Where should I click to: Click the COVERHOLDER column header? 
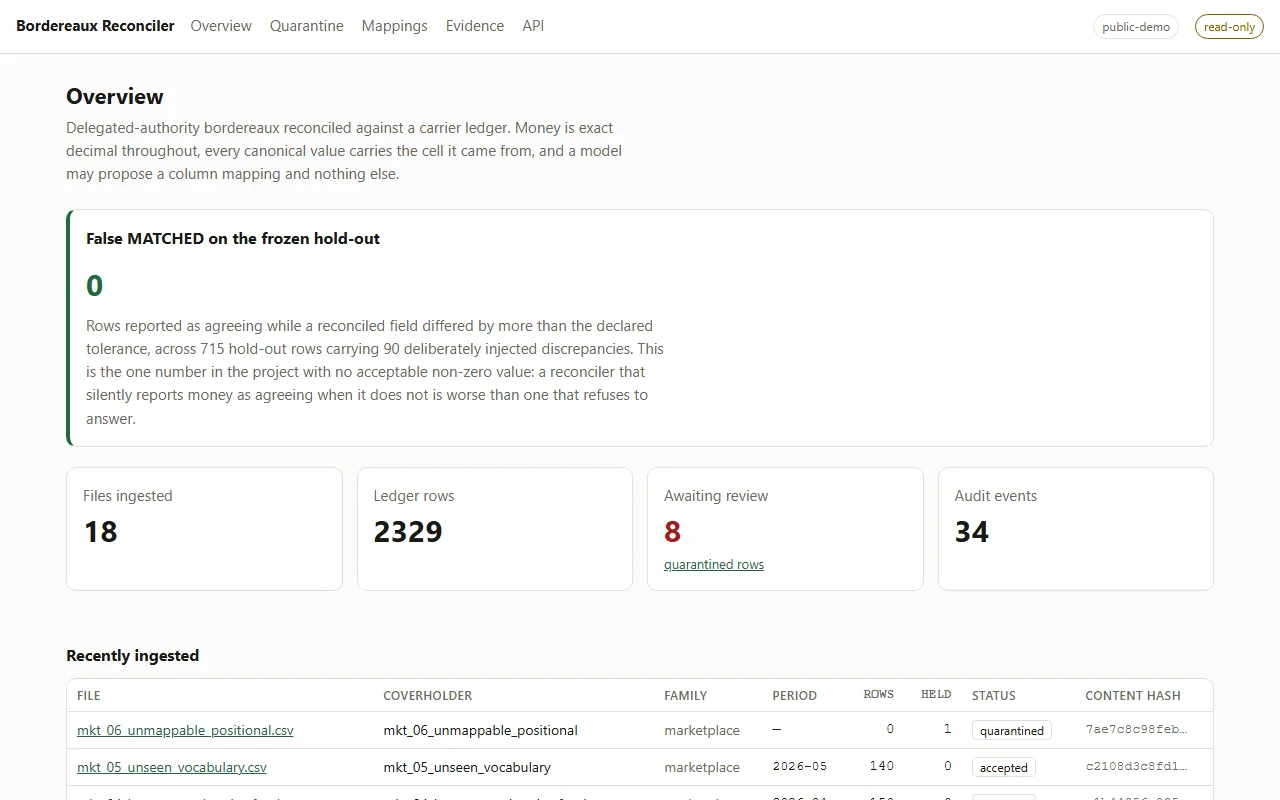428,695
